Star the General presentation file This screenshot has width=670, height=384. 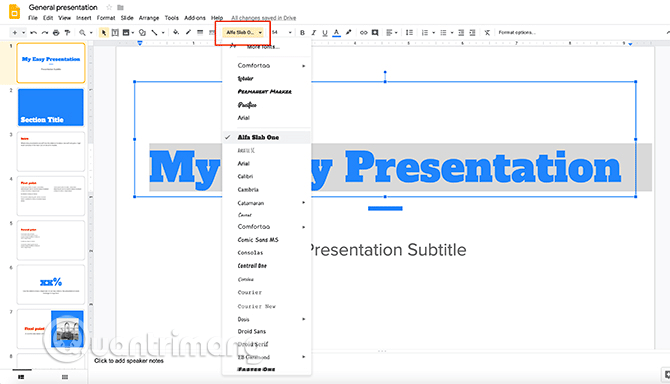pos(109,7)
